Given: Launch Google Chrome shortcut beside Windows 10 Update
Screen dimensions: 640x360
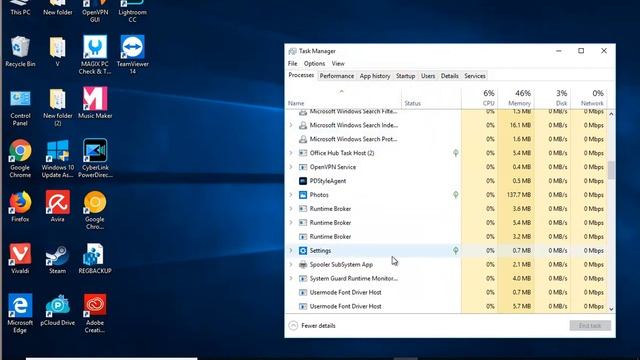Looking at the screenshot, I should coord(20,158).
